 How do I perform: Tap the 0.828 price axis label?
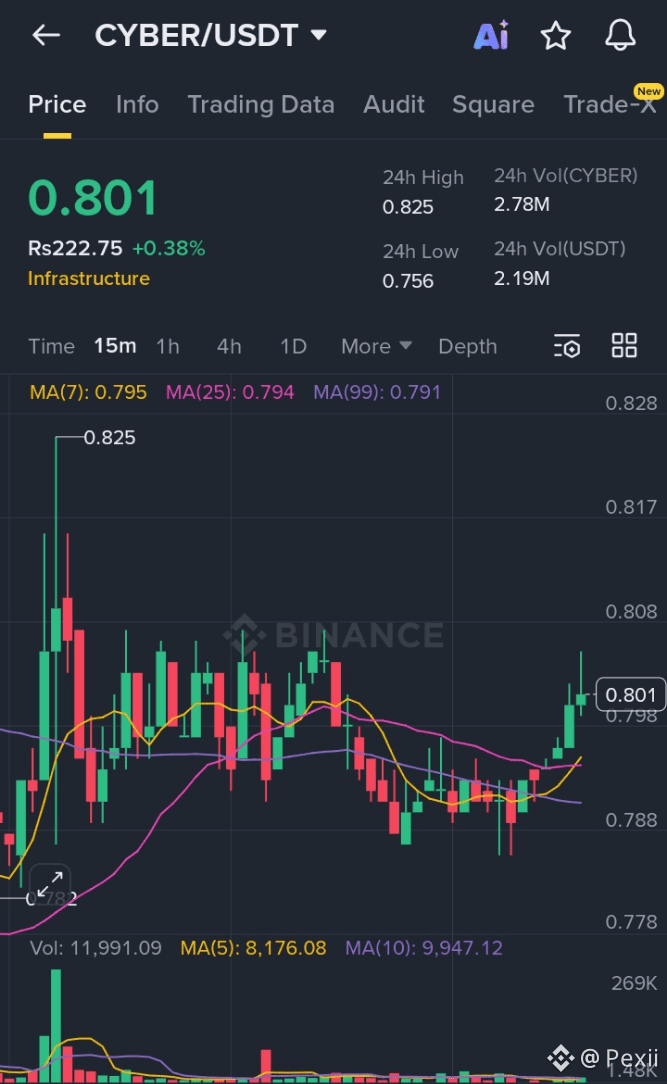(x=631, y=404)
